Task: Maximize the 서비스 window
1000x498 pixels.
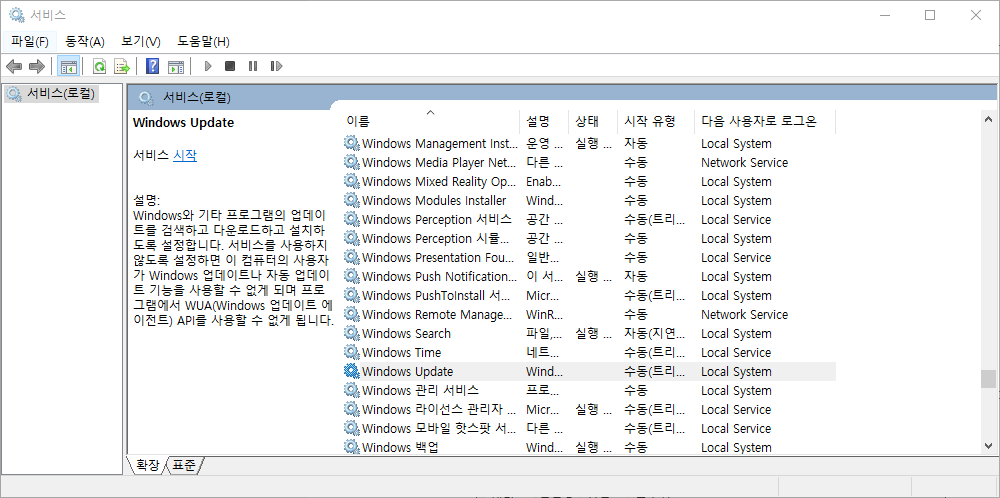Action: 930,15
